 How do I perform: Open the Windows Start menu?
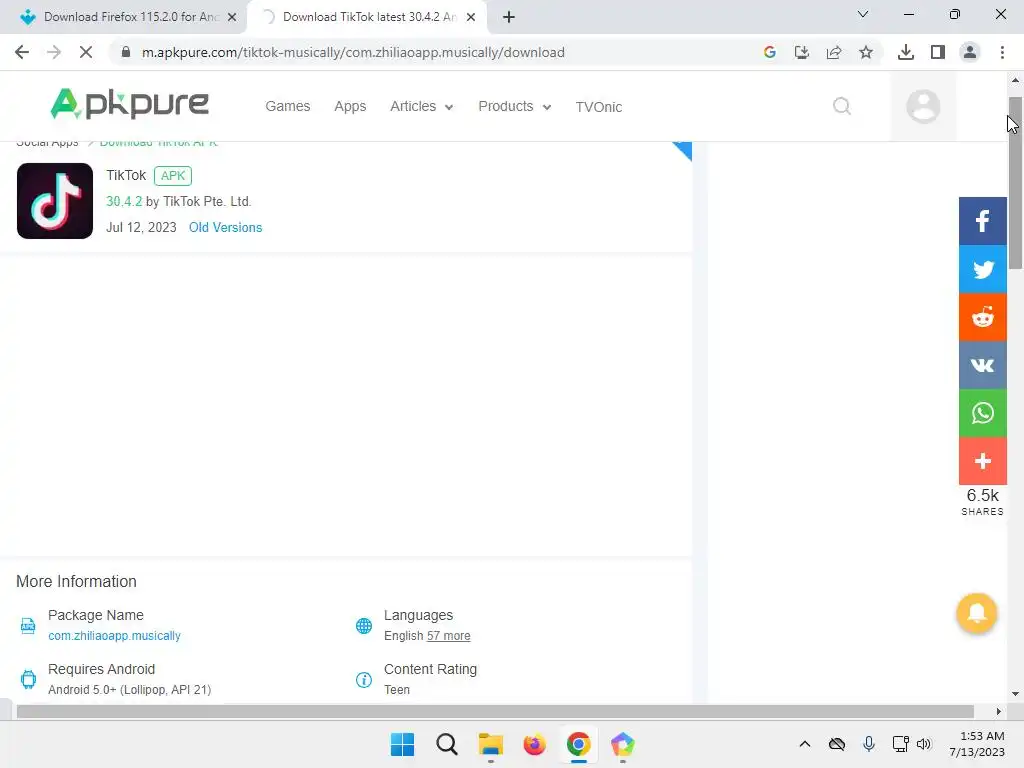click(x=402, y=744)
